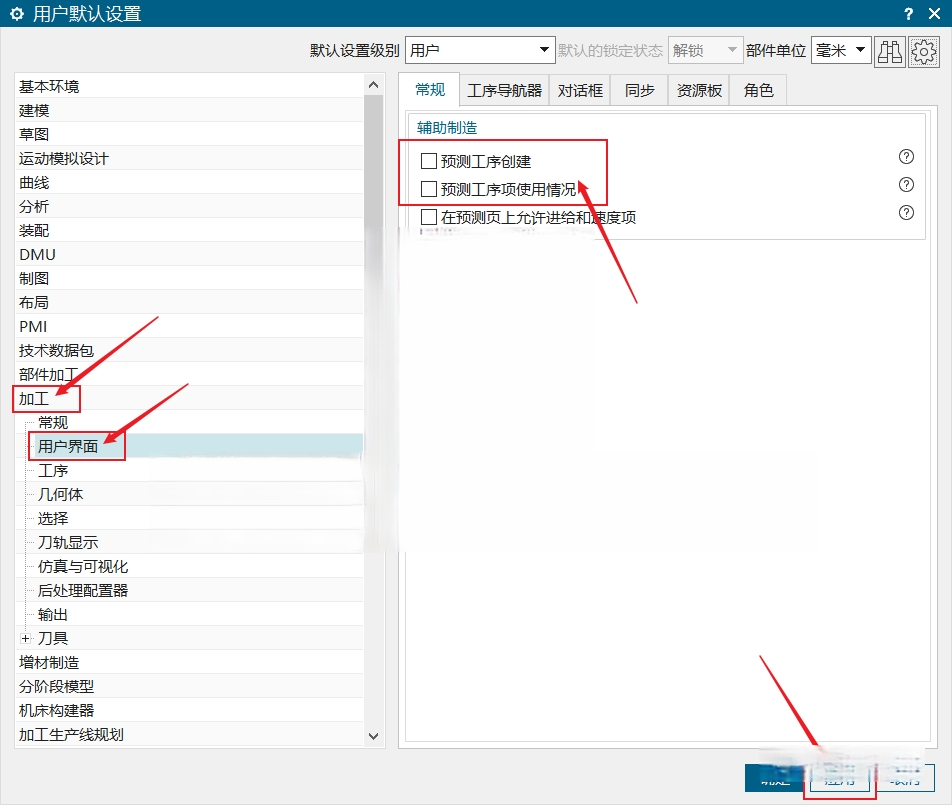The height and width of the screenshot is (805, 952).
Task: Select the 常规 tab
Action: (x=430, y=90)
